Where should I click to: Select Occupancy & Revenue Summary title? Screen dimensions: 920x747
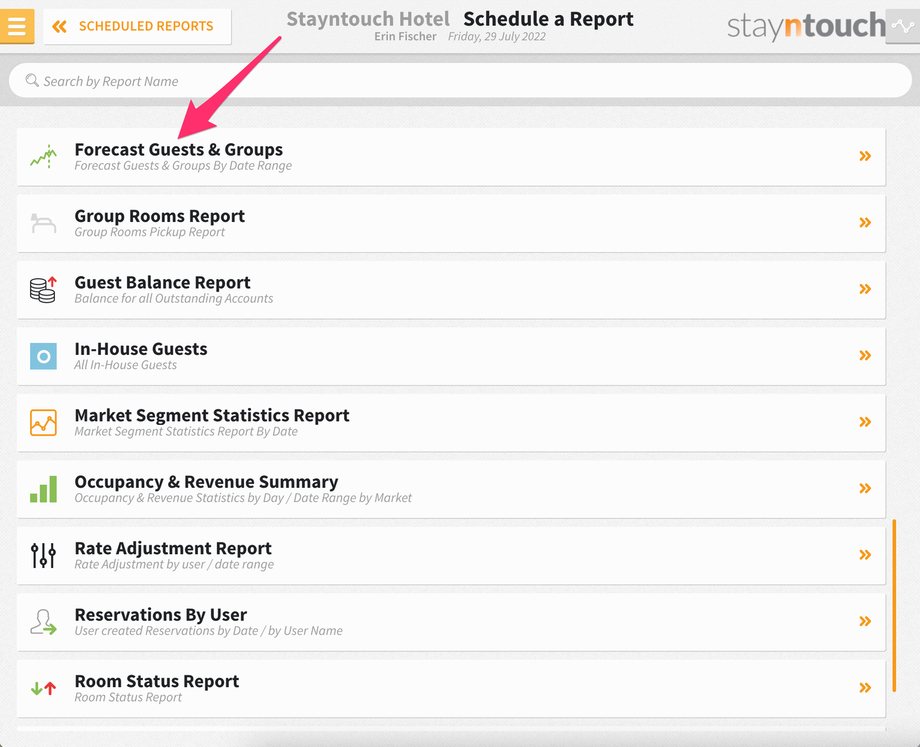207,482
